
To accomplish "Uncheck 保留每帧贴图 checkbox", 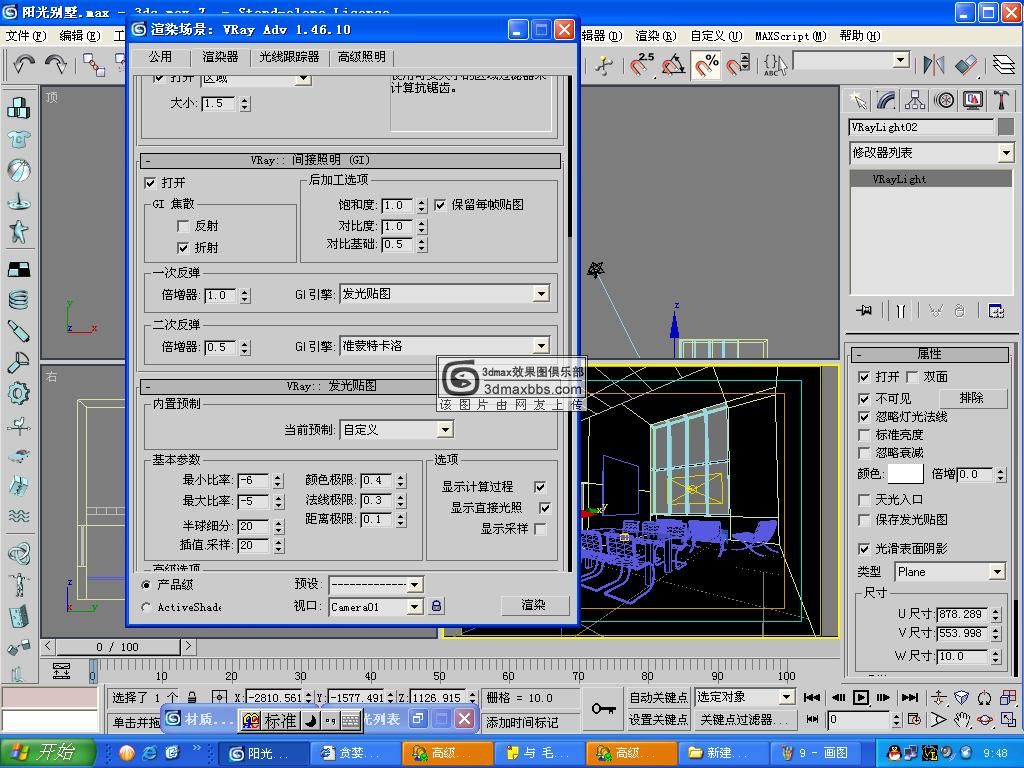I will tap(440, 205).
